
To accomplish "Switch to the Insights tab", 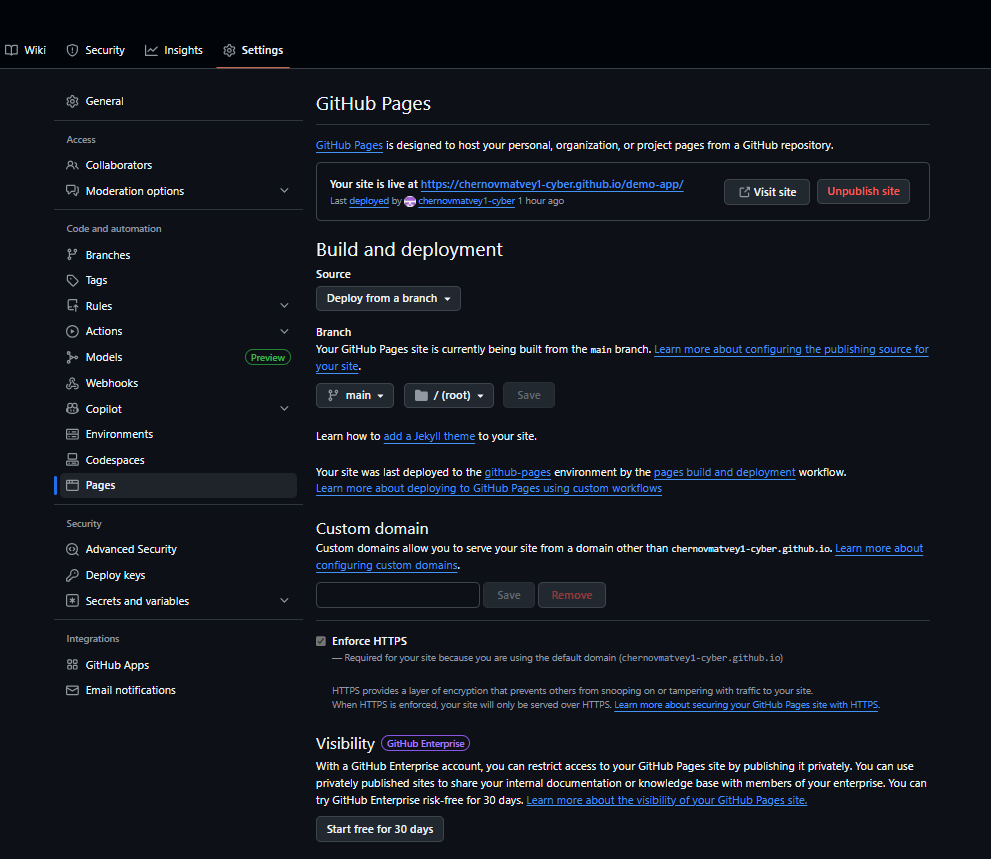I will 174,49.
